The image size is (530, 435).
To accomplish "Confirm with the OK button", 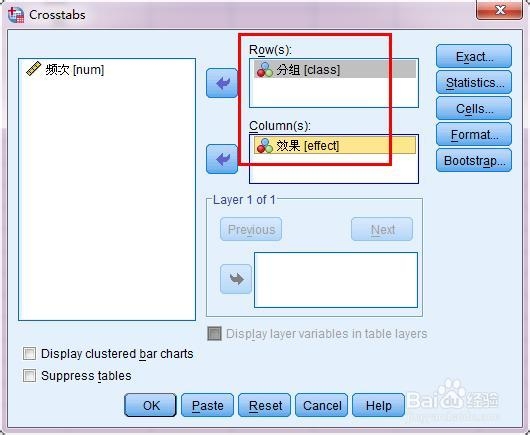I will [150, 405].
